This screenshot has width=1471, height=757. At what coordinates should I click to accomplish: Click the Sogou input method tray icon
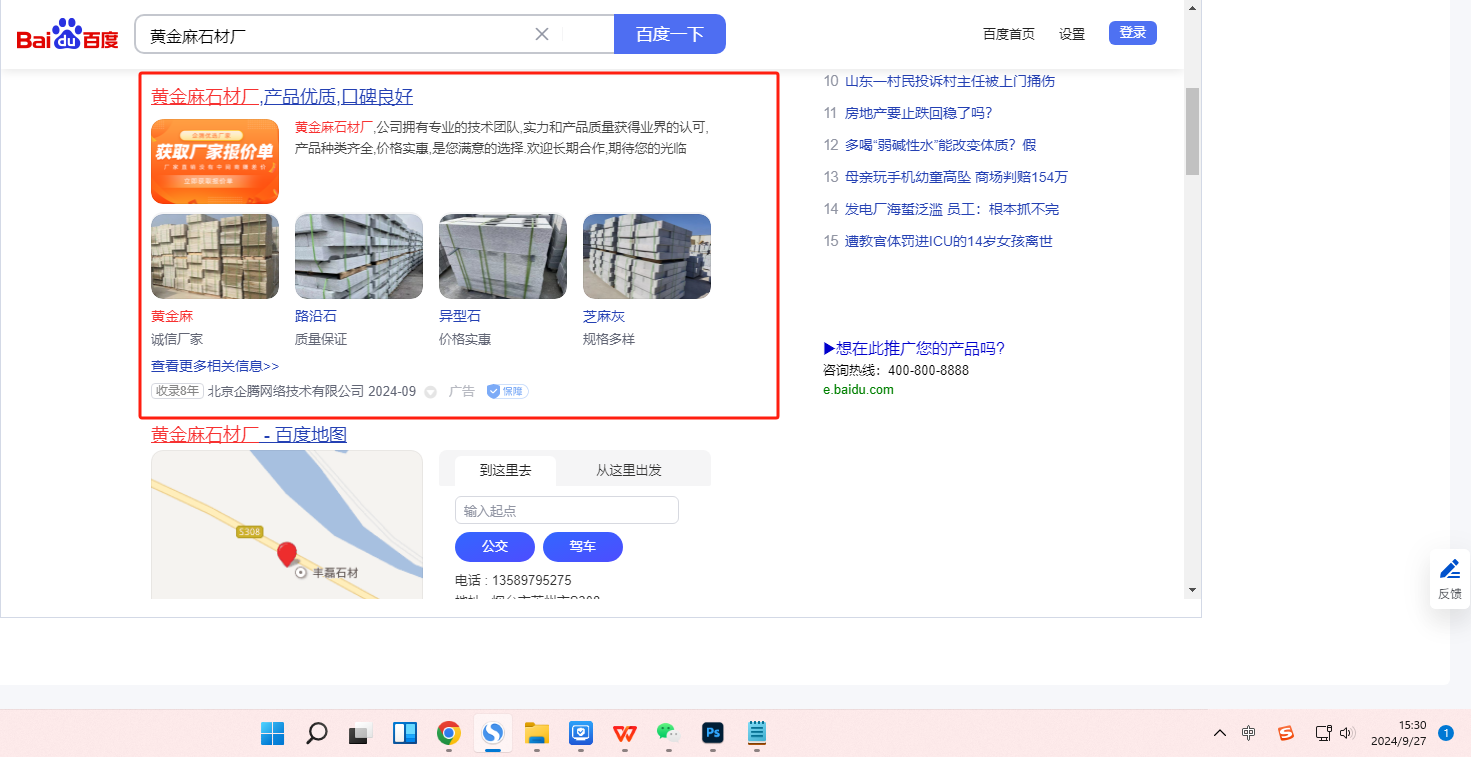pyautogui.click(x=1286, y=734)
